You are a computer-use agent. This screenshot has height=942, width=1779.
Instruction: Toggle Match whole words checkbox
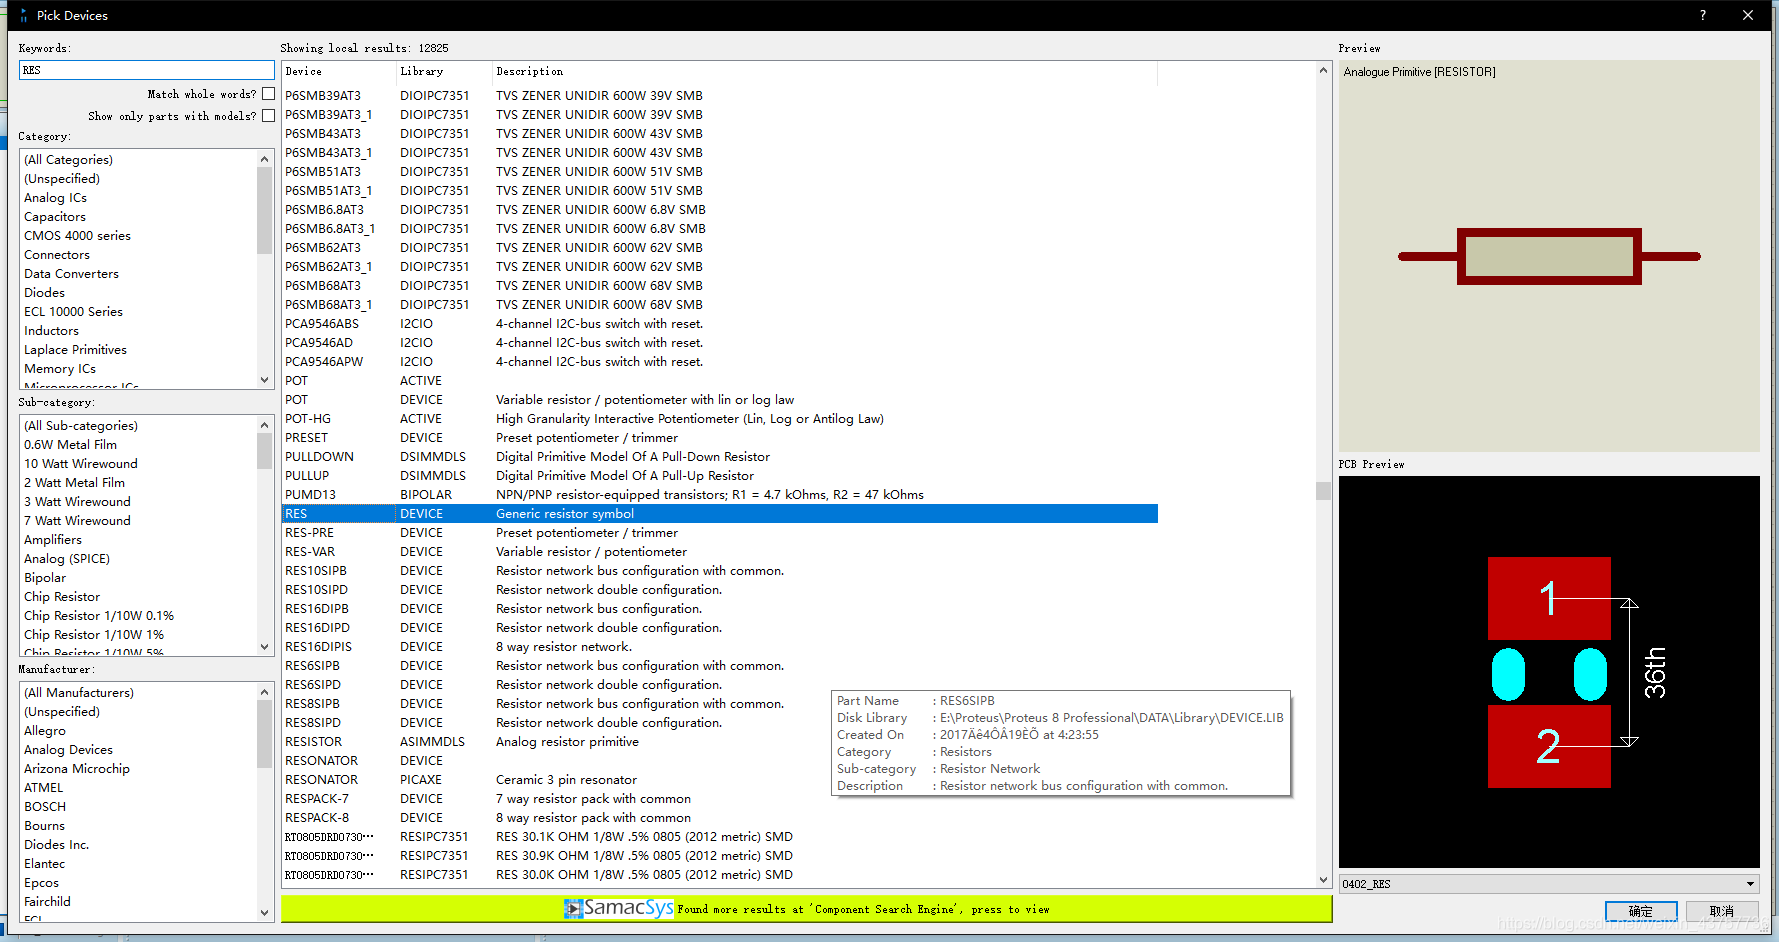point(268,94)
